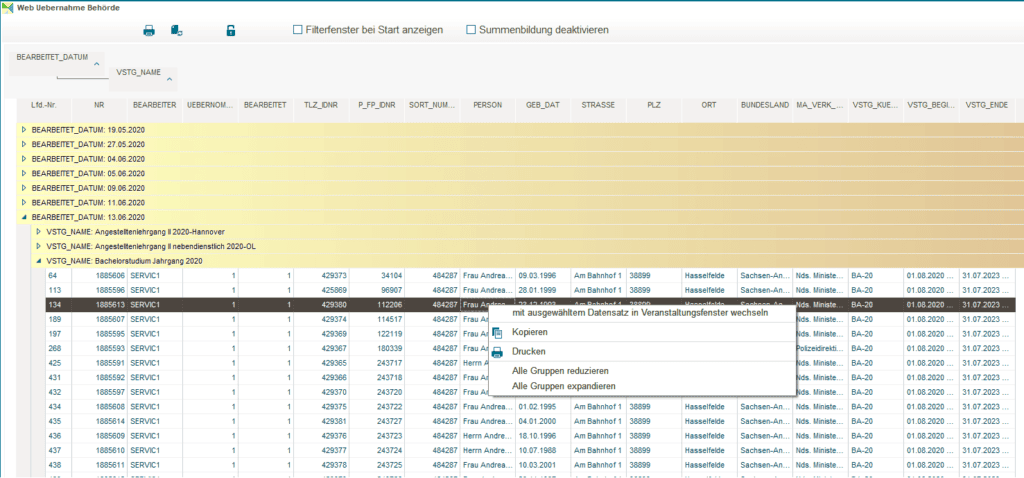Expand the BEARBEITET_DATUM: 05.06.2020 group
The height and width of the screenshot is (478, 1024).
coord(24,173)
